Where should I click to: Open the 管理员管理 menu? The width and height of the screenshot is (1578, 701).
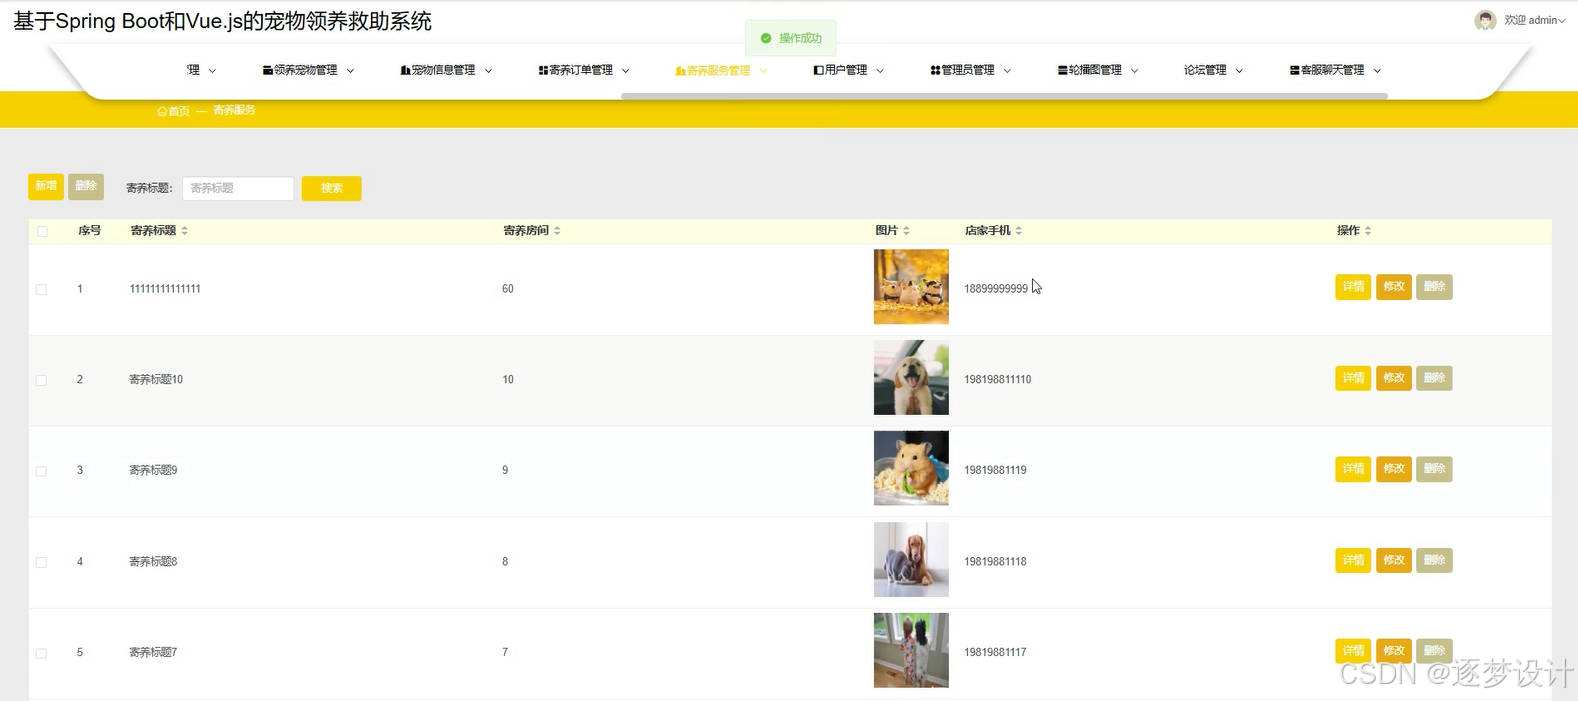point(971,70)
